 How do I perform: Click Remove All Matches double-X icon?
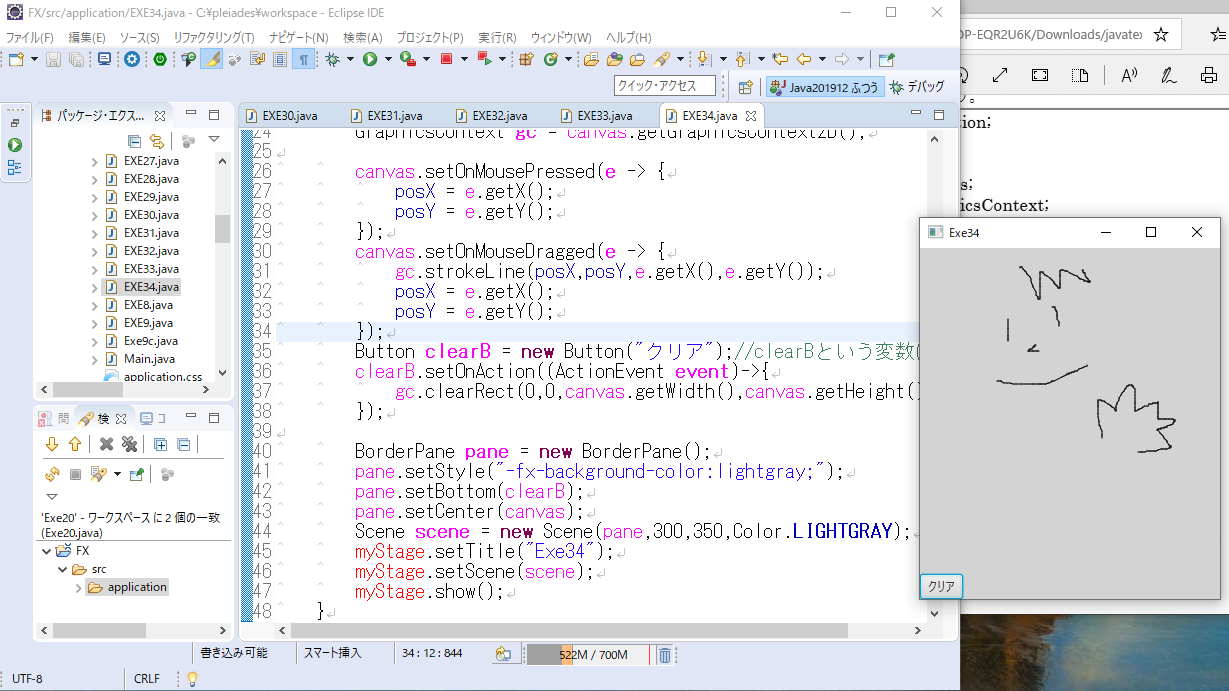pyautogui.click(x=129, y=445)
